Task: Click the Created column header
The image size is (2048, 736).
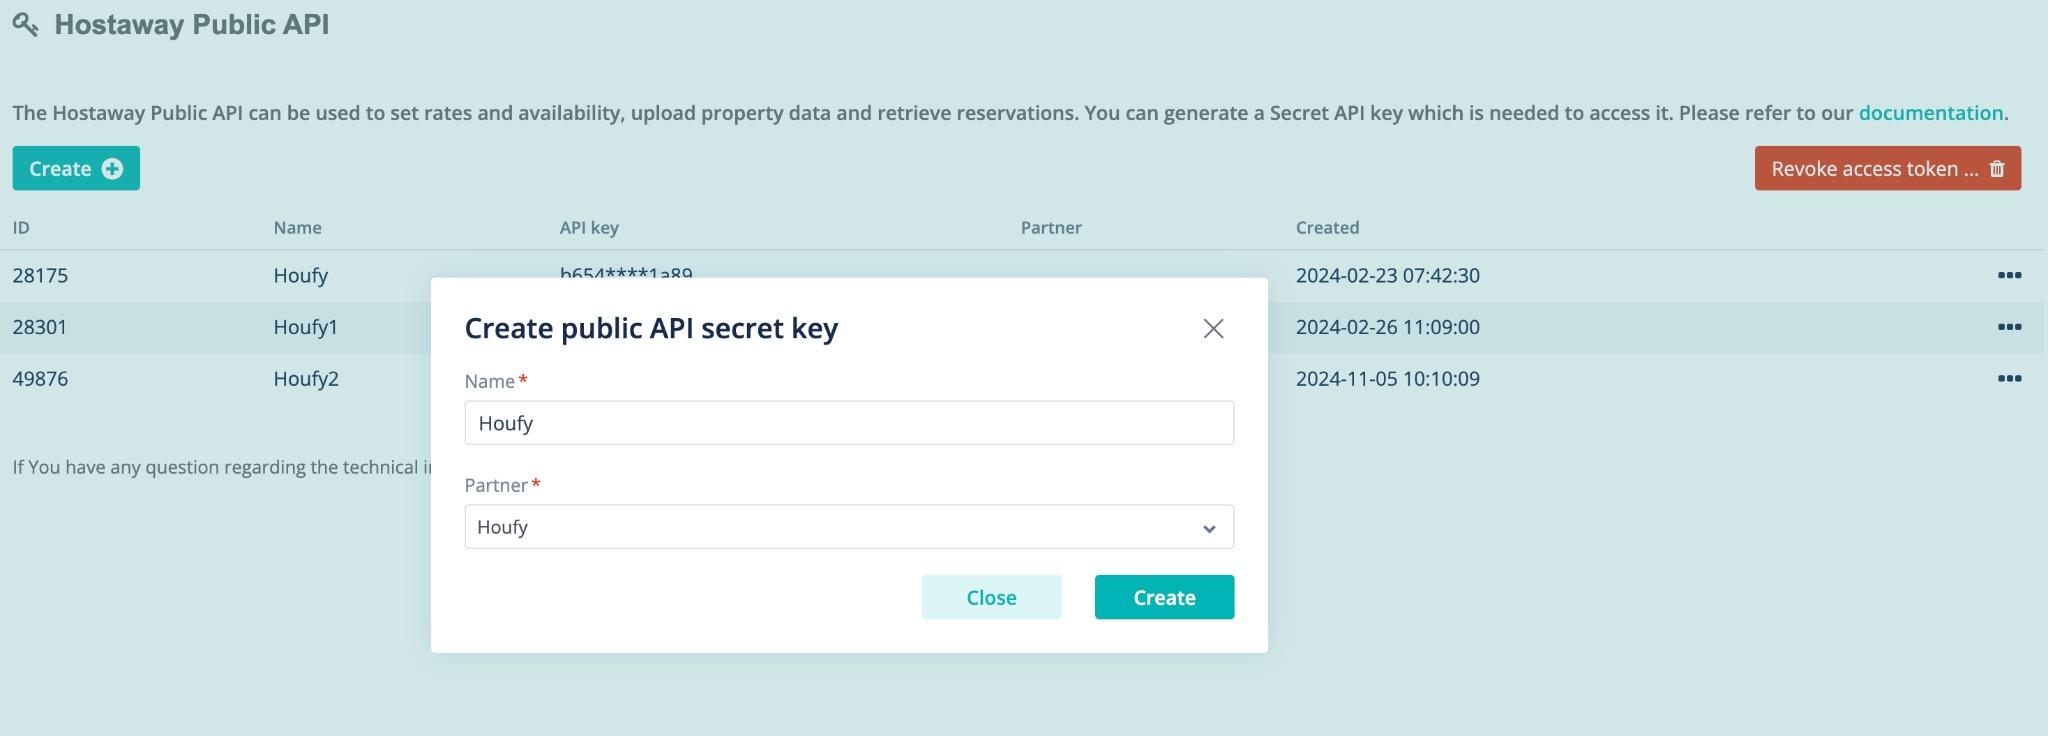Action: tap(1327, 228)
